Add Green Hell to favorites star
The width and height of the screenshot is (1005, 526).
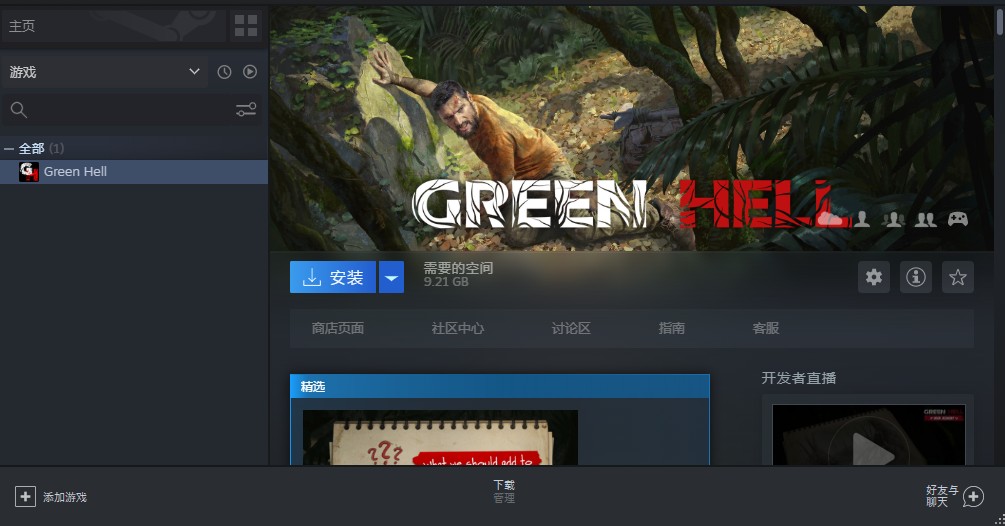(x=958, y=277)
